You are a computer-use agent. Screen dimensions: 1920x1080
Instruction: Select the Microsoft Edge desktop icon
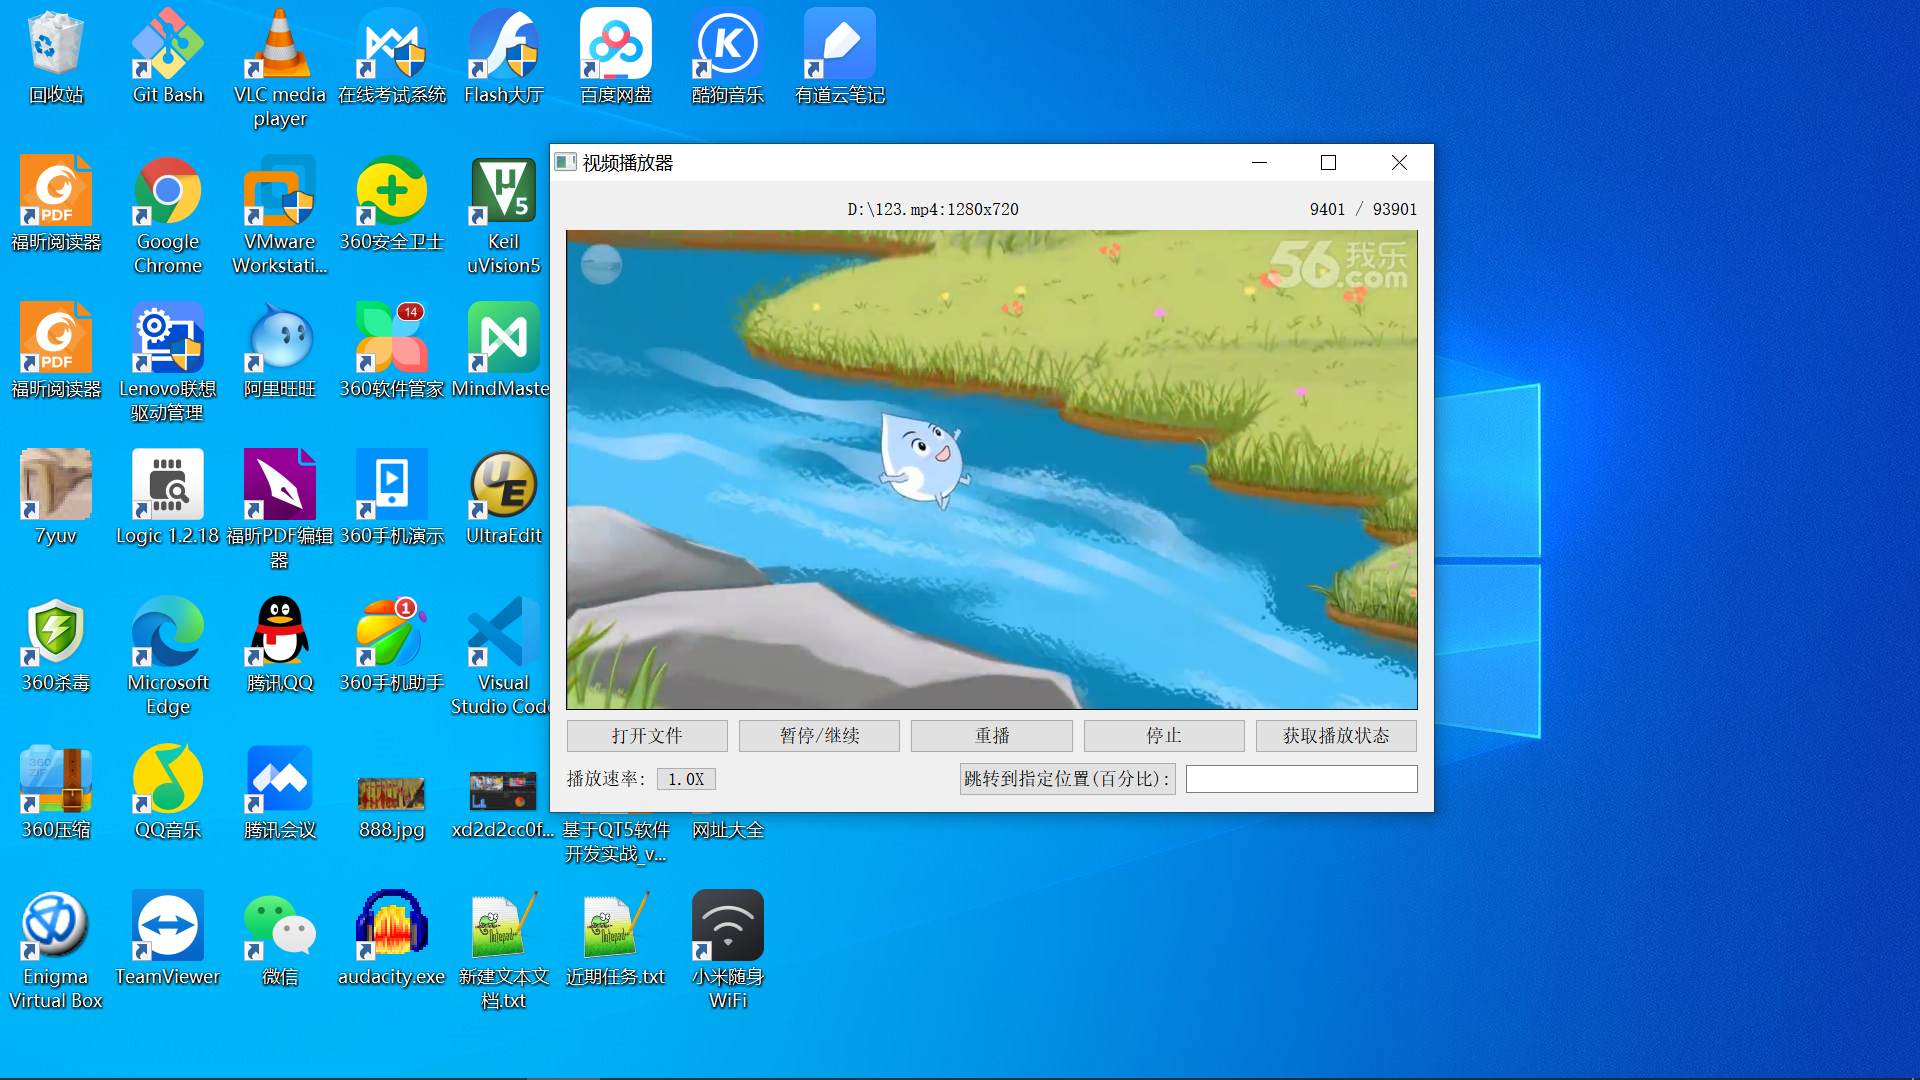point(168,632)
